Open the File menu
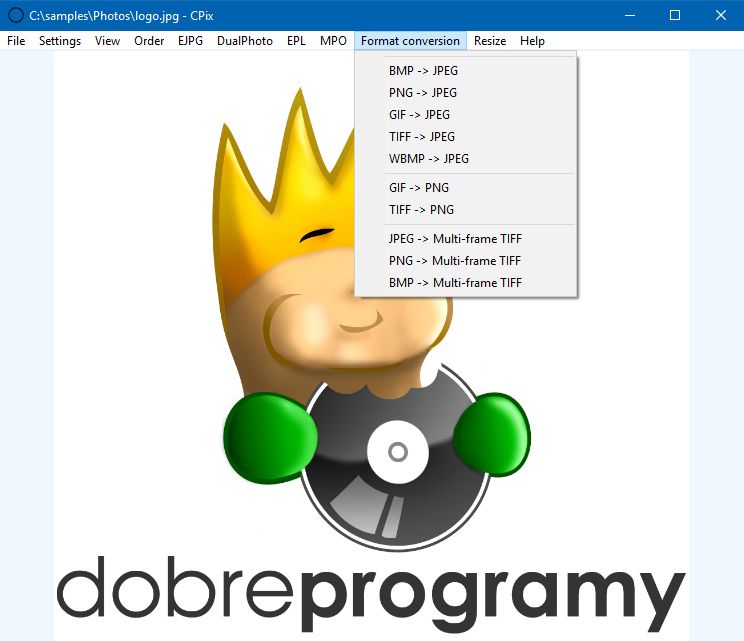Image resolution: width=744 pixels, height=641 pixels. pyautogui.click(x=16, y=41)
